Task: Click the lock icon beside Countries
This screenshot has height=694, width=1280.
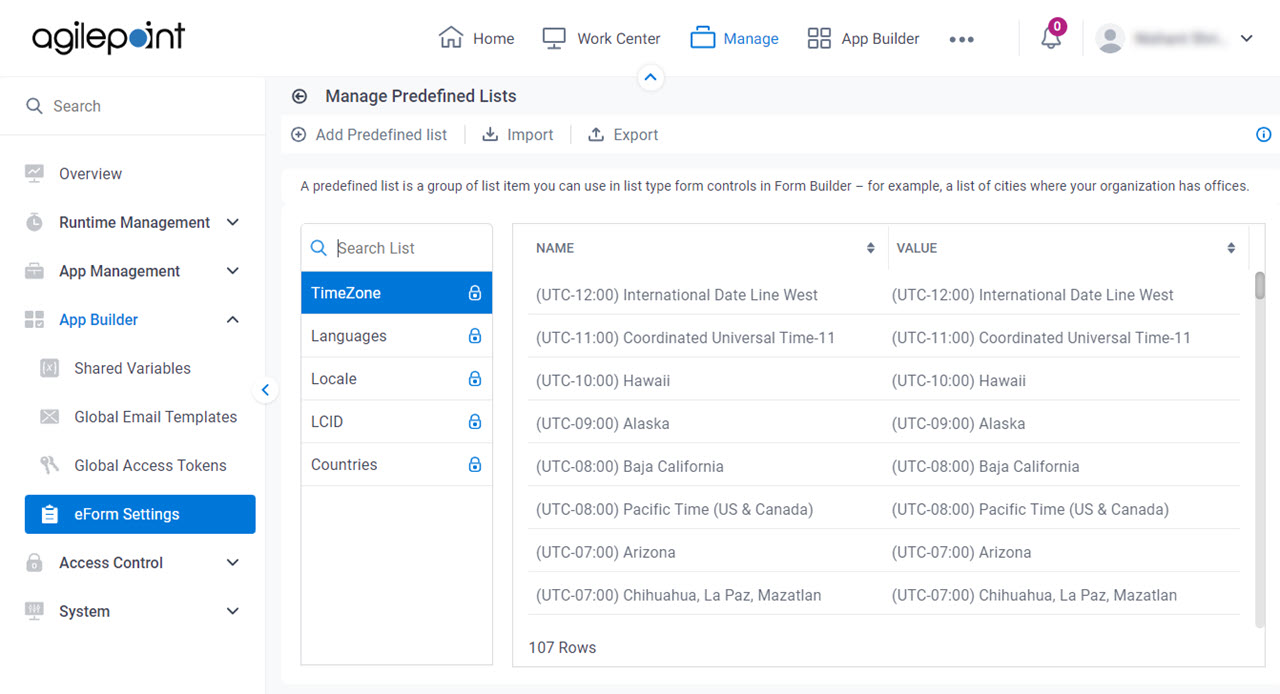Action: coord(475,465)
